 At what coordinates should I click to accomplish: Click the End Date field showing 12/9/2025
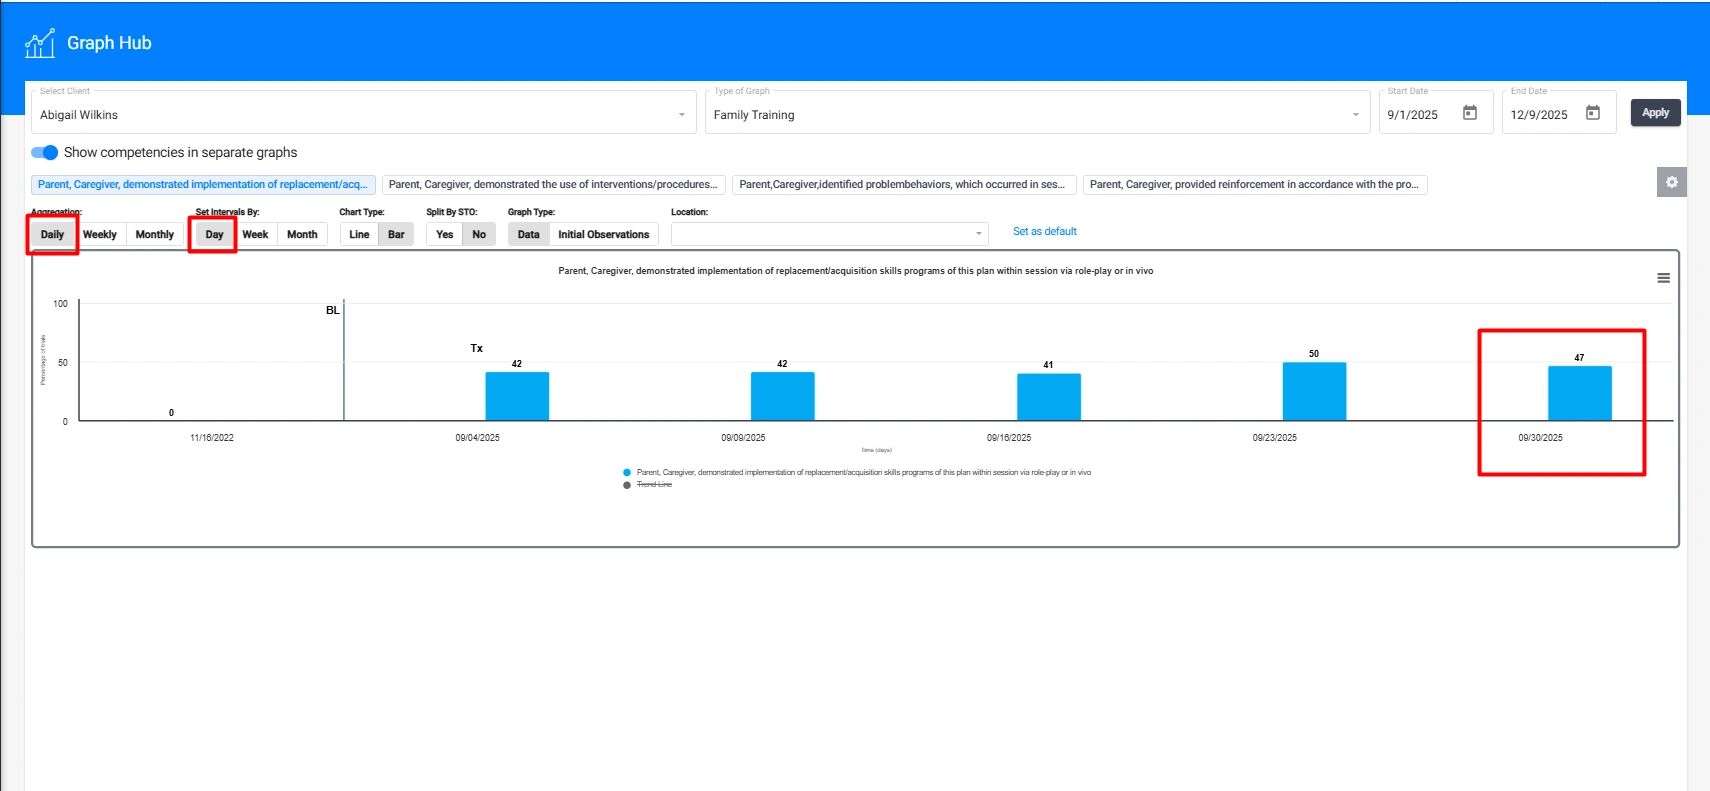tap(1558, 114)
